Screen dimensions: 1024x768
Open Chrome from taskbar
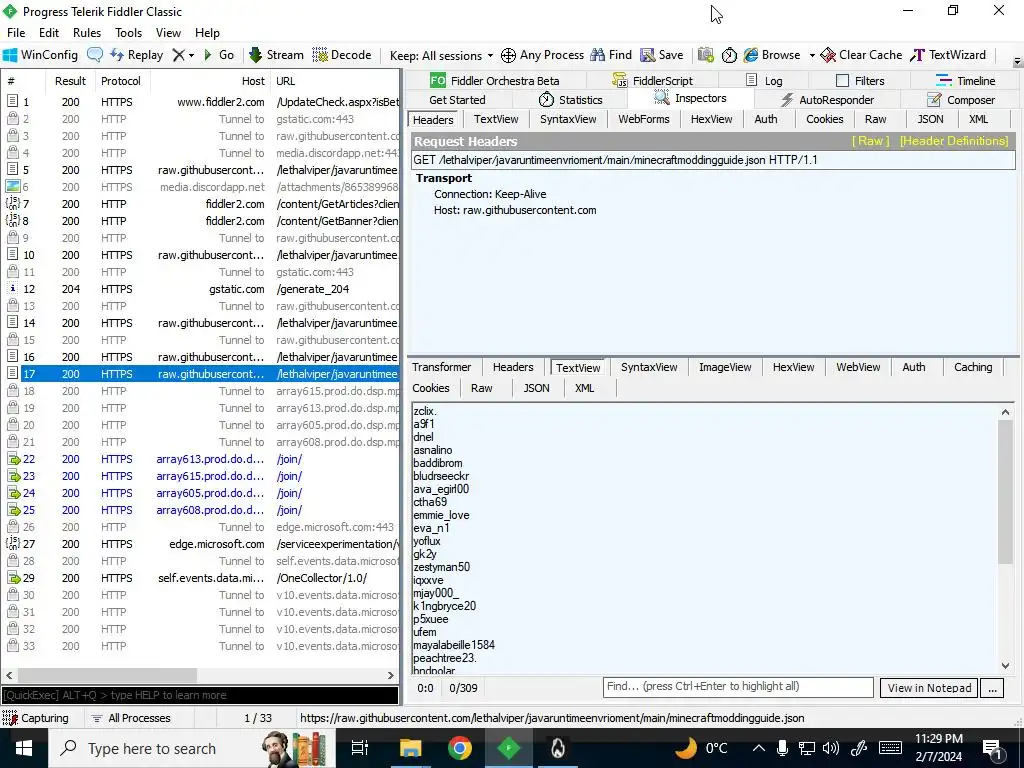(x=460, y=748)
